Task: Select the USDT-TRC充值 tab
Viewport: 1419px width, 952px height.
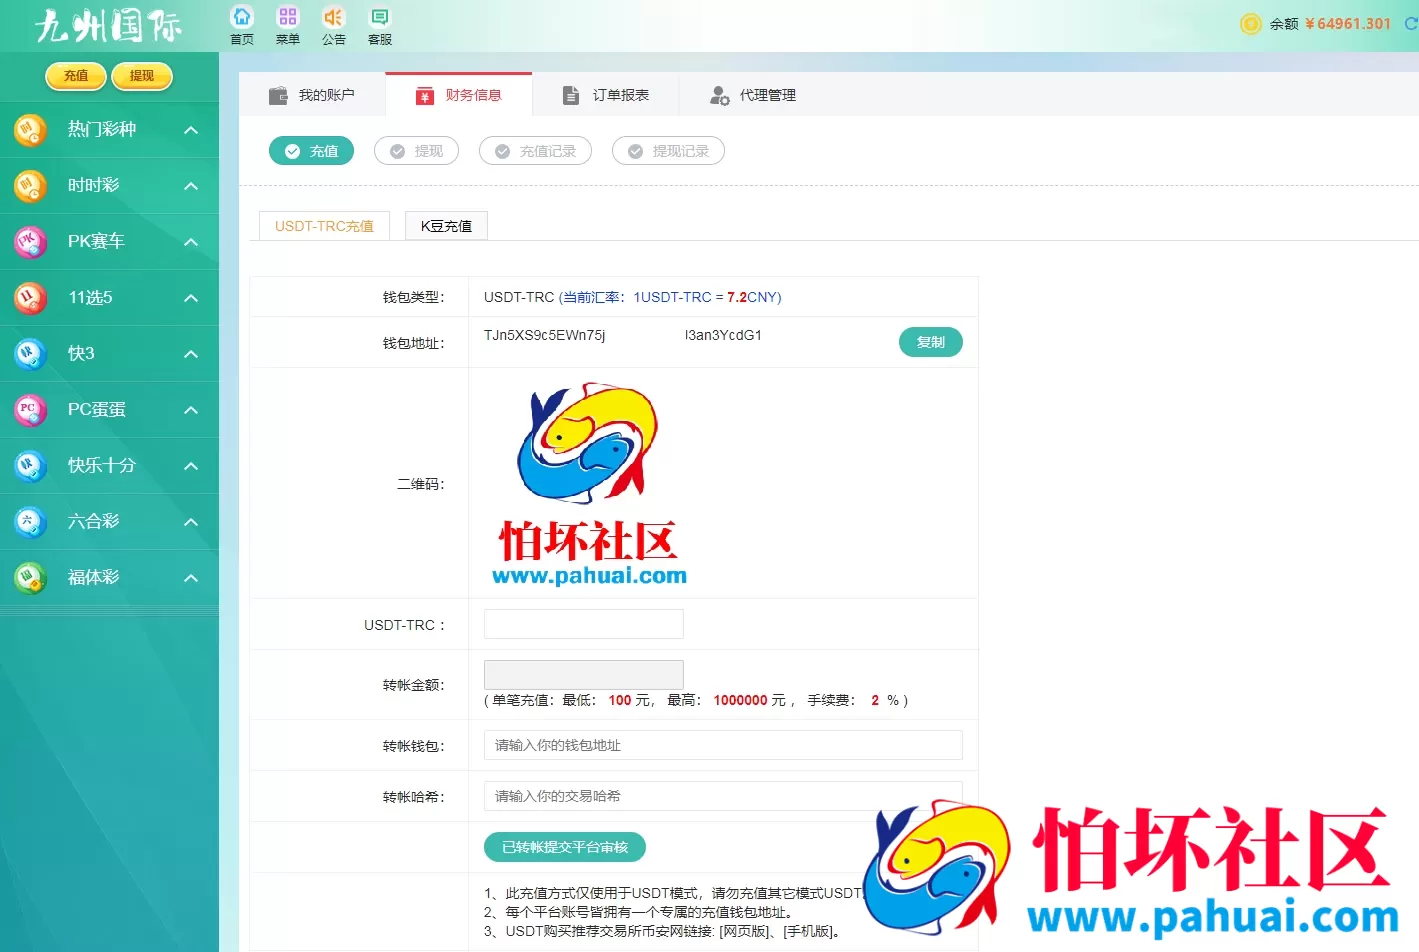Action: click(x=324, y=226)
